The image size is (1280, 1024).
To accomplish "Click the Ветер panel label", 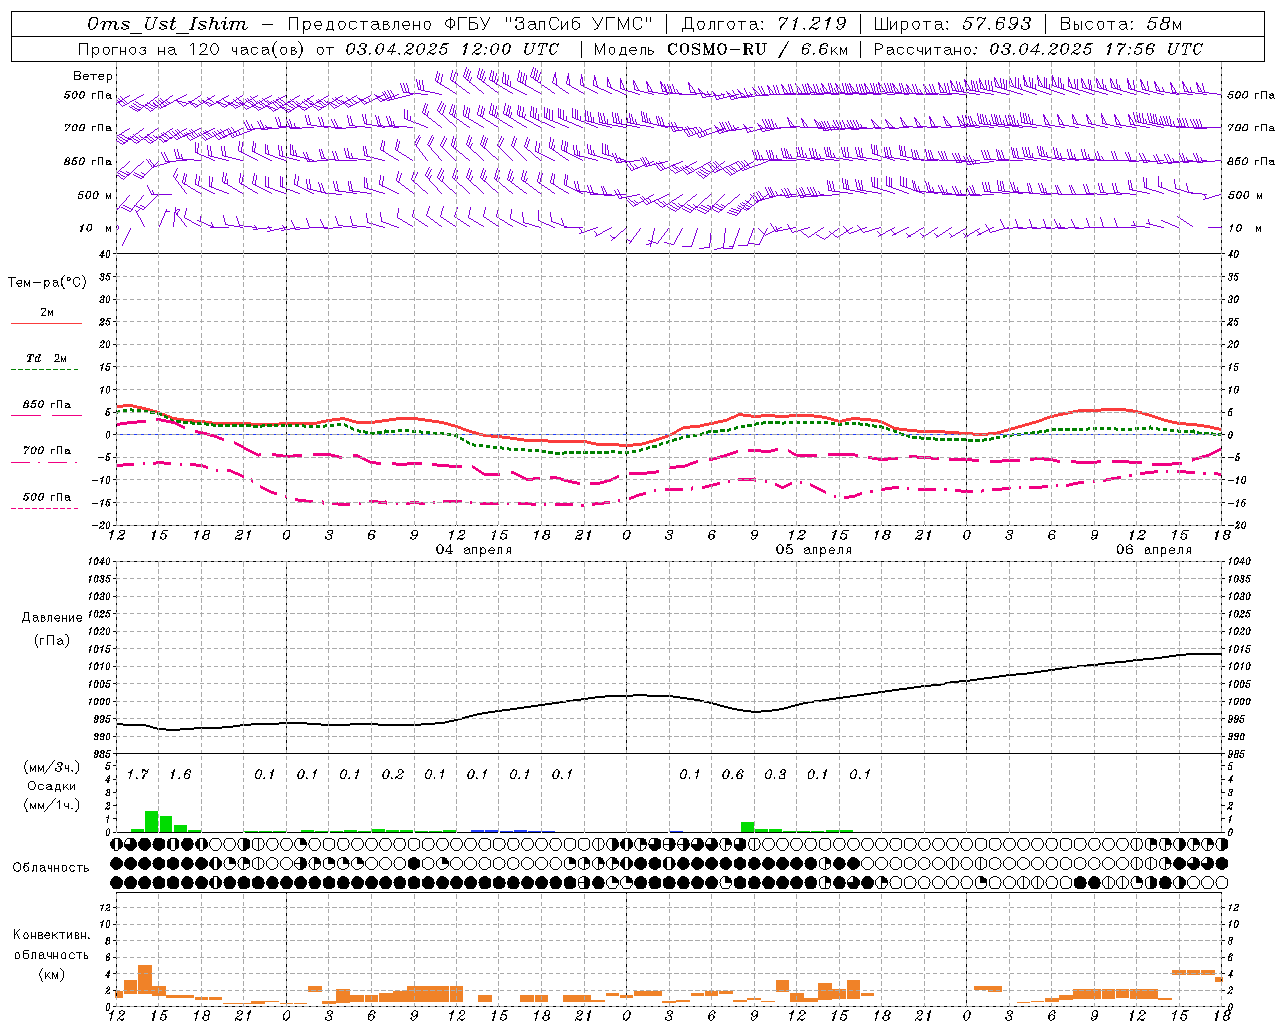I will click(93, 76).
